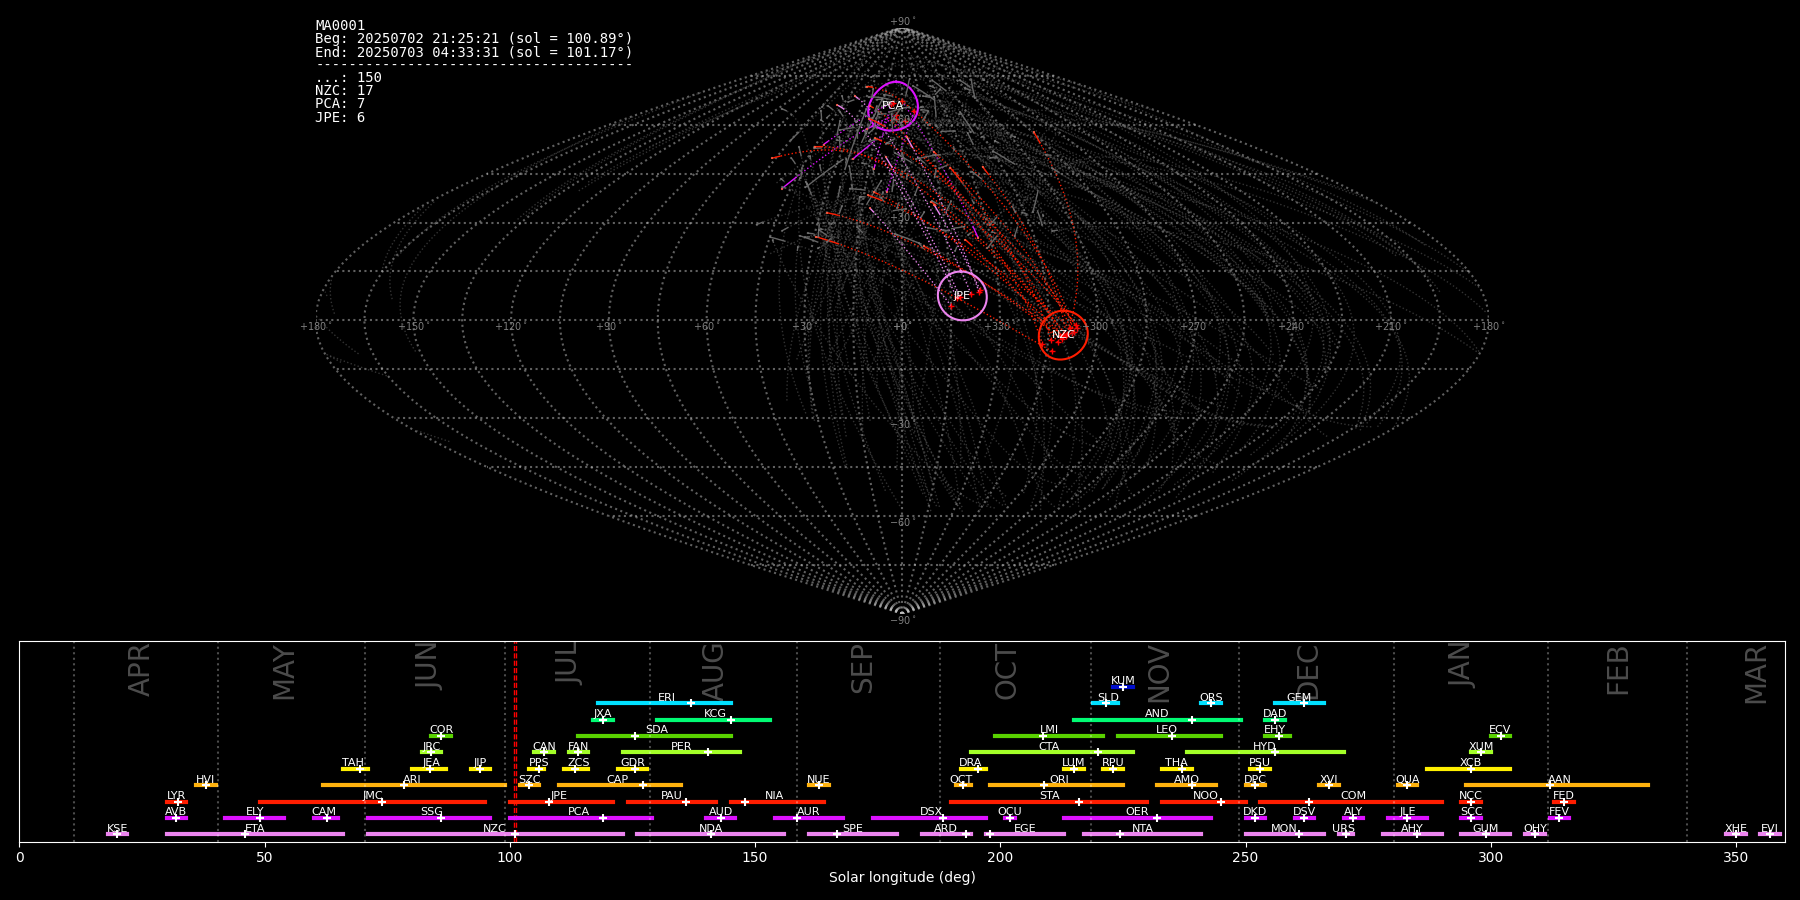Click the KSE shower label

pyautogui.click(x=117, y=829)
